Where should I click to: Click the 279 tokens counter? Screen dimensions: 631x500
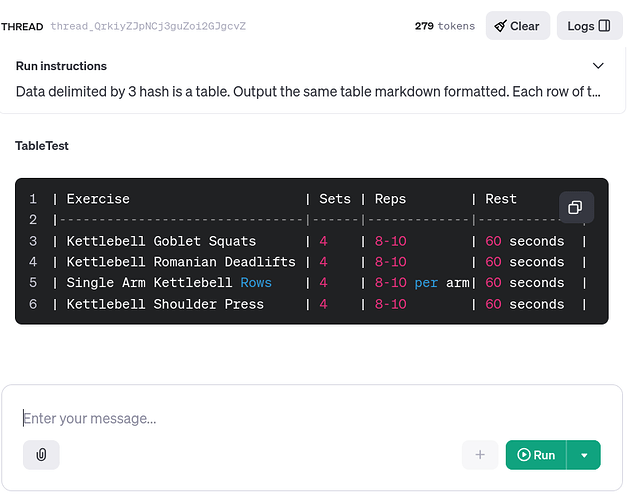pos(445,26)
